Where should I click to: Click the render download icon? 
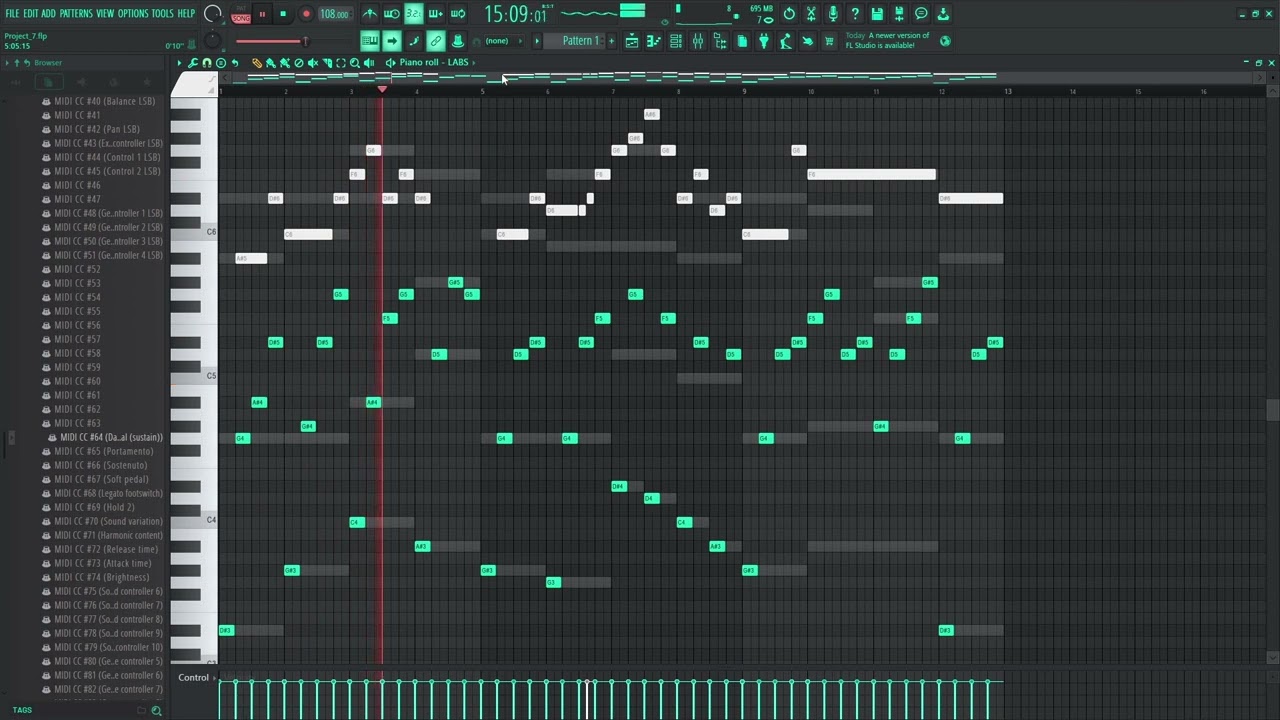click(943, 14)
